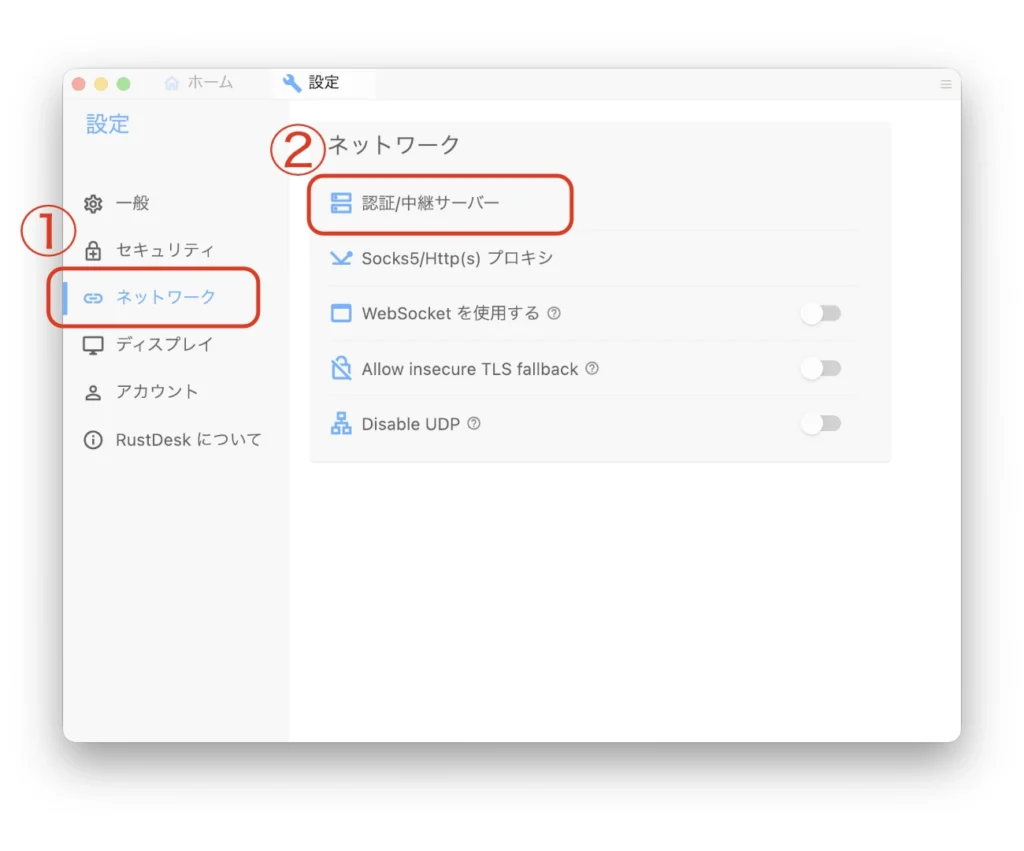Click the info icon for RustDesk について
The image size is (1024, 851).
tap(93, 440)
